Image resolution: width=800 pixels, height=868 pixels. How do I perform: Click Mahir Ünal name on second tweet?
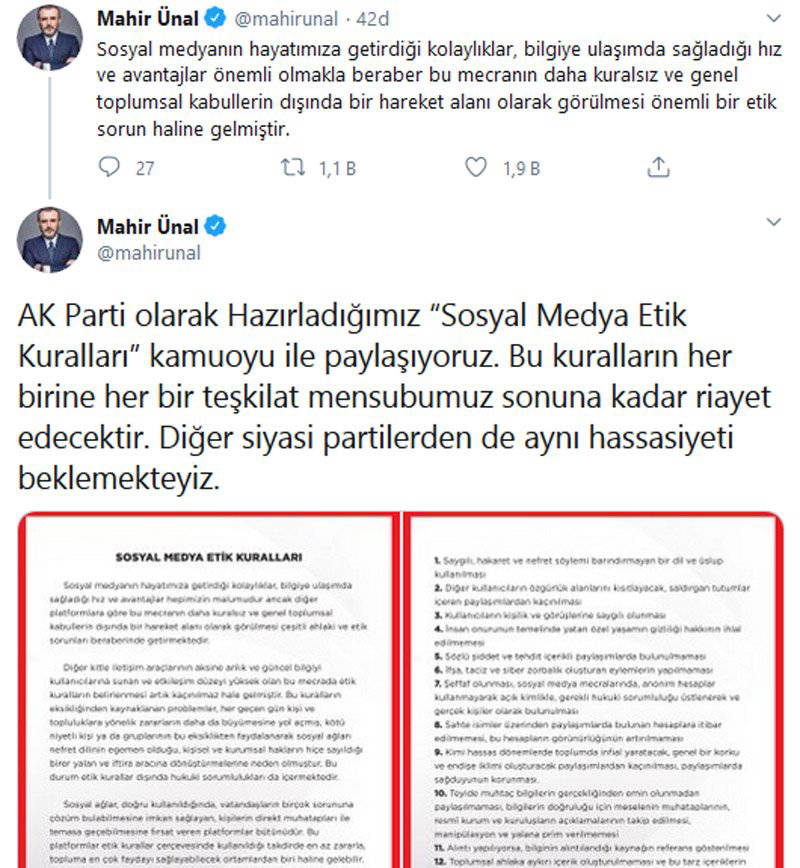coord(148,226)
